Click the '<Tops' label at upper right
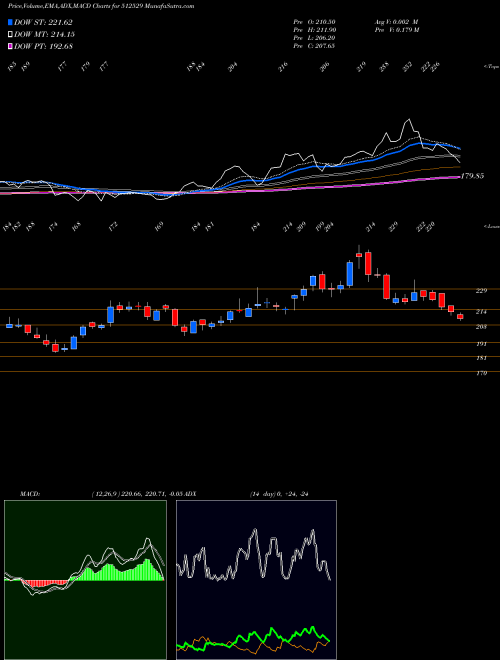Viewport: 500px width, 660px height. click(491, 67)
